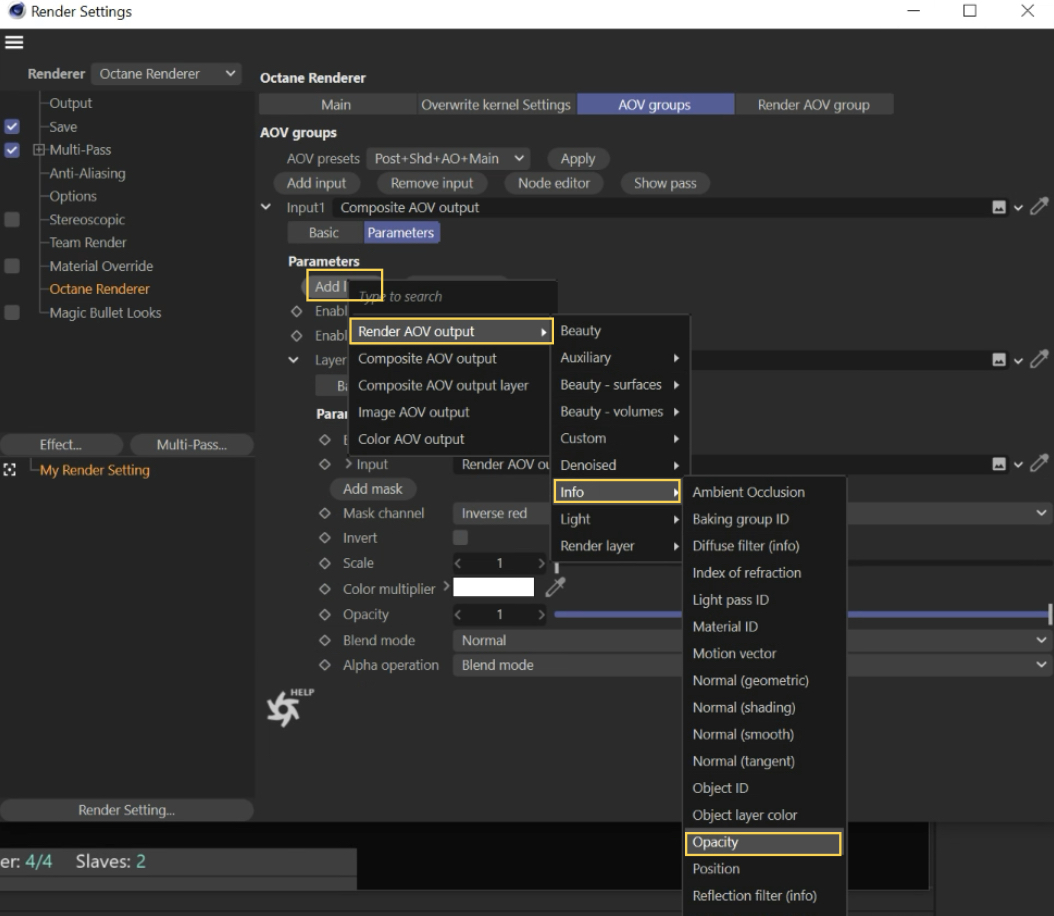This screenshot has width=1054, height=916.
Task: Click keyframe diamond beside Opacity parameter
Action: coord(325,614)
